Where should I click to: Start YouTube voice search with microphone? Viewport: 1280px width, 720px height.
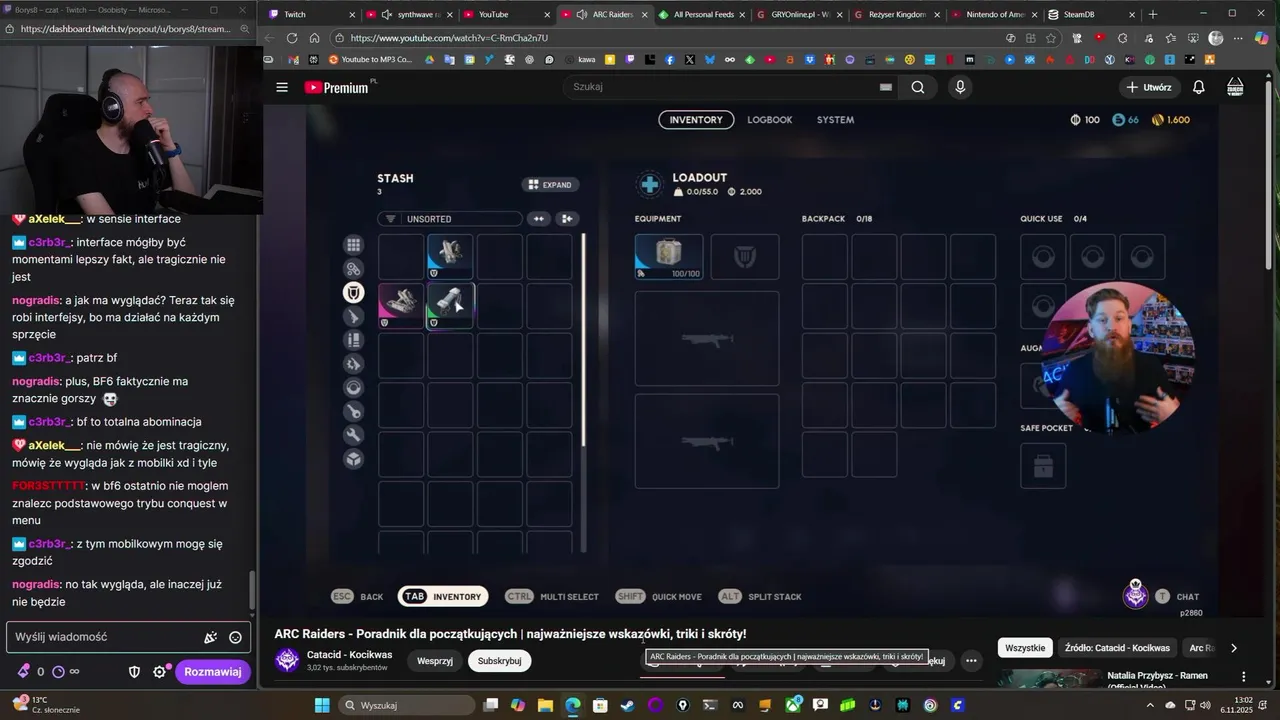[x=960, y=87]
